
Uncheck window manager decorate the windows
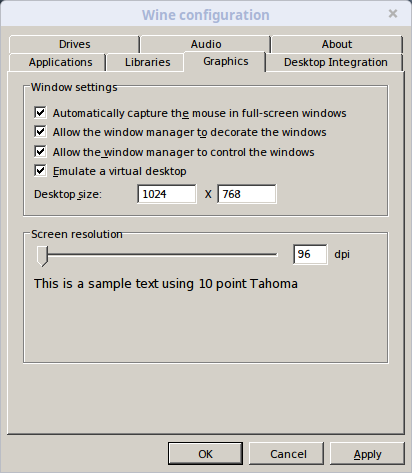(40, 132)
